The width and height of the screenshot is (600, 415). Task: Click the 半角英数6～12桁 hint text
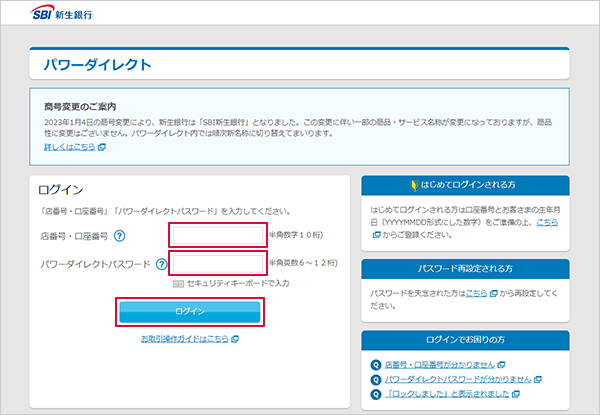click(303, 263)
